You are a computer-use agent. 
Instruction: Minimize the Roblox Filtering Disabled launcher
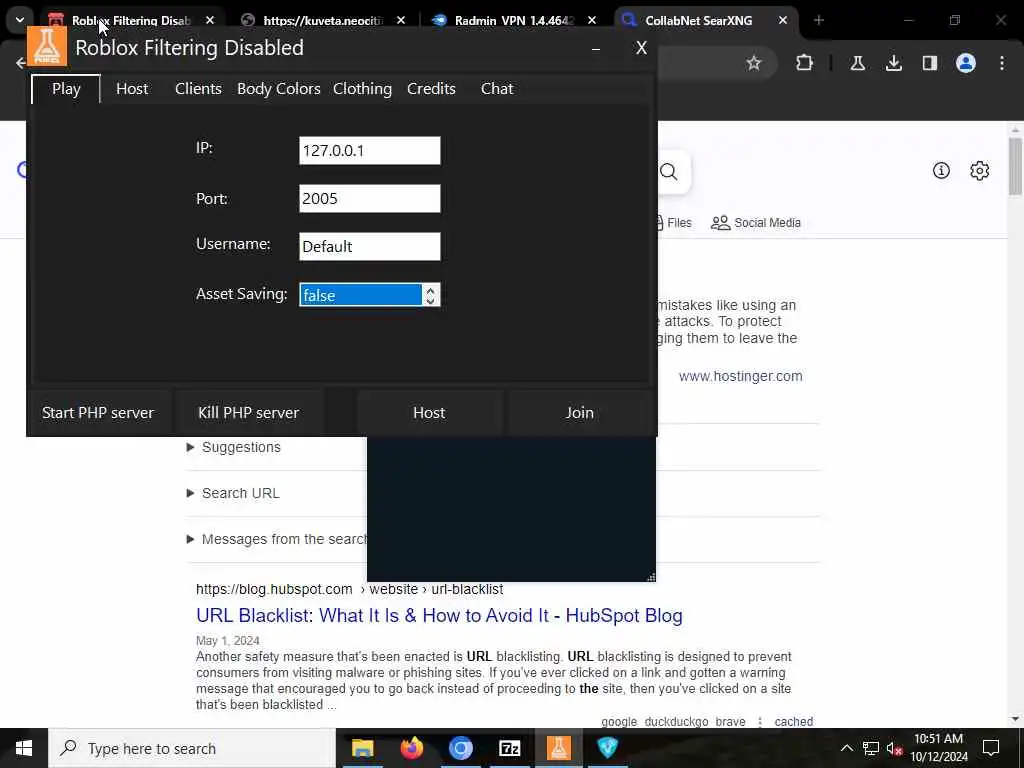click(596, 48)
